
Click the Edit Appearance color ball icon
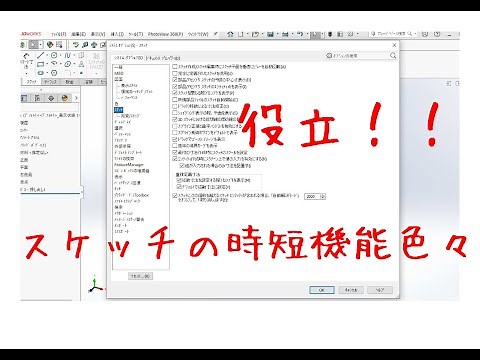50,44
